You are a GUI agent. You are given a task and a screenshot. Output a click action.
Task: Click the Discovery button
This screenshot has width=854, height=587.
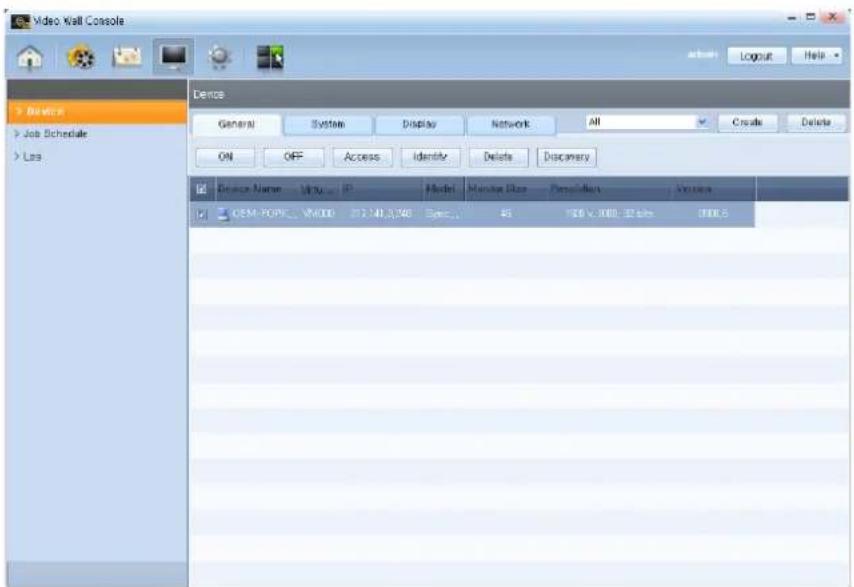tap(566, 157)
